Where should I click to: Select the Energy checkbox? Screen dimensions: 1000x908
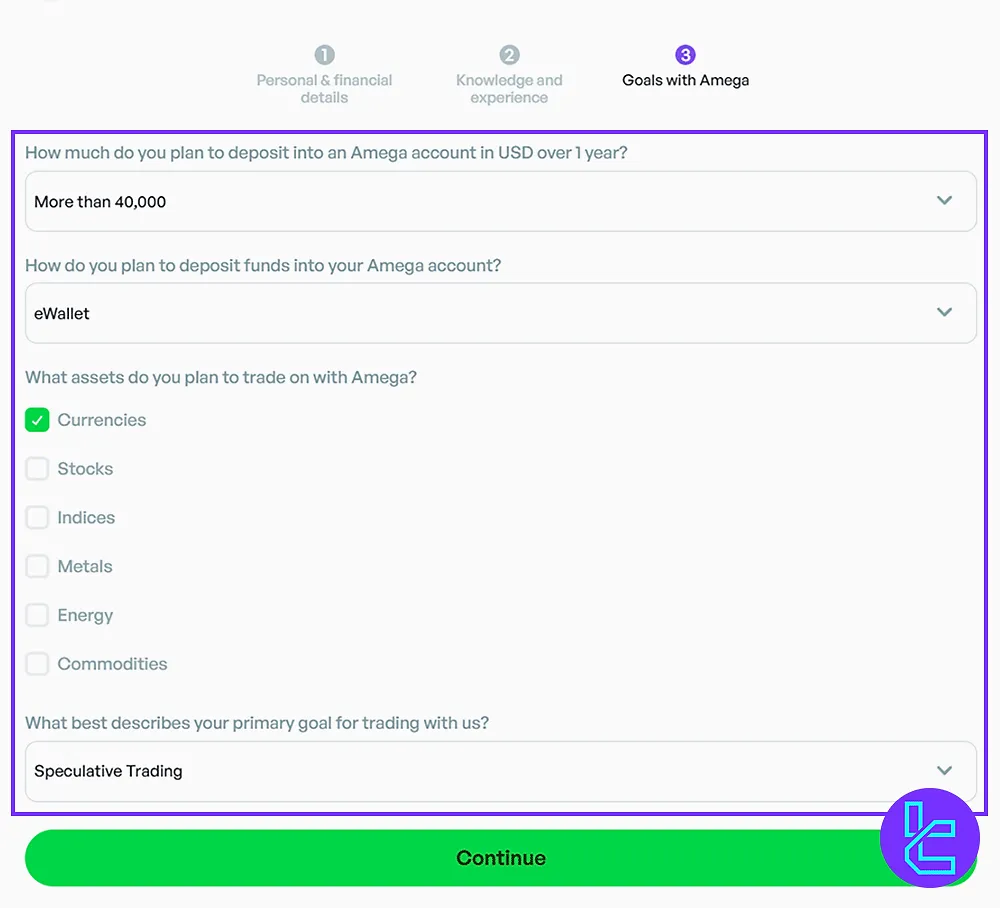click(x=37, y=615)
